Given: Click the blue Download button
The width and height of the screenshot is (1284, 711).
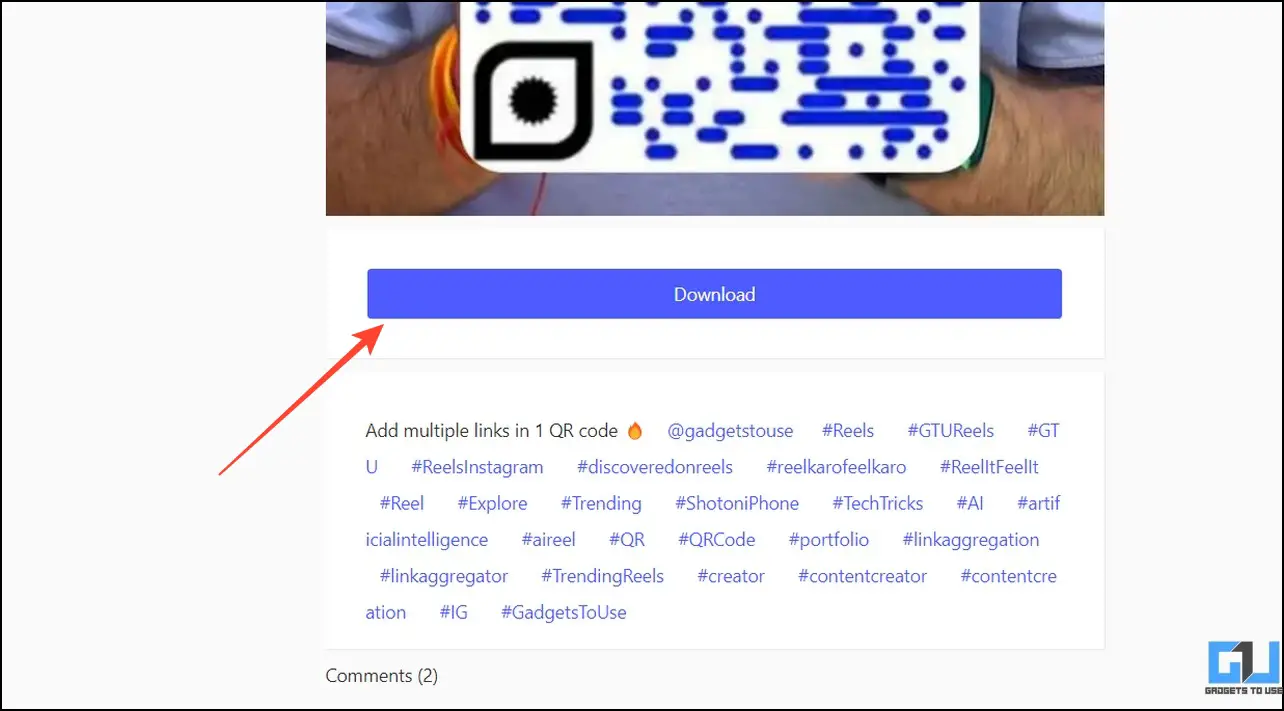Looking at the screenshot, I should click(x=714, y=294).
